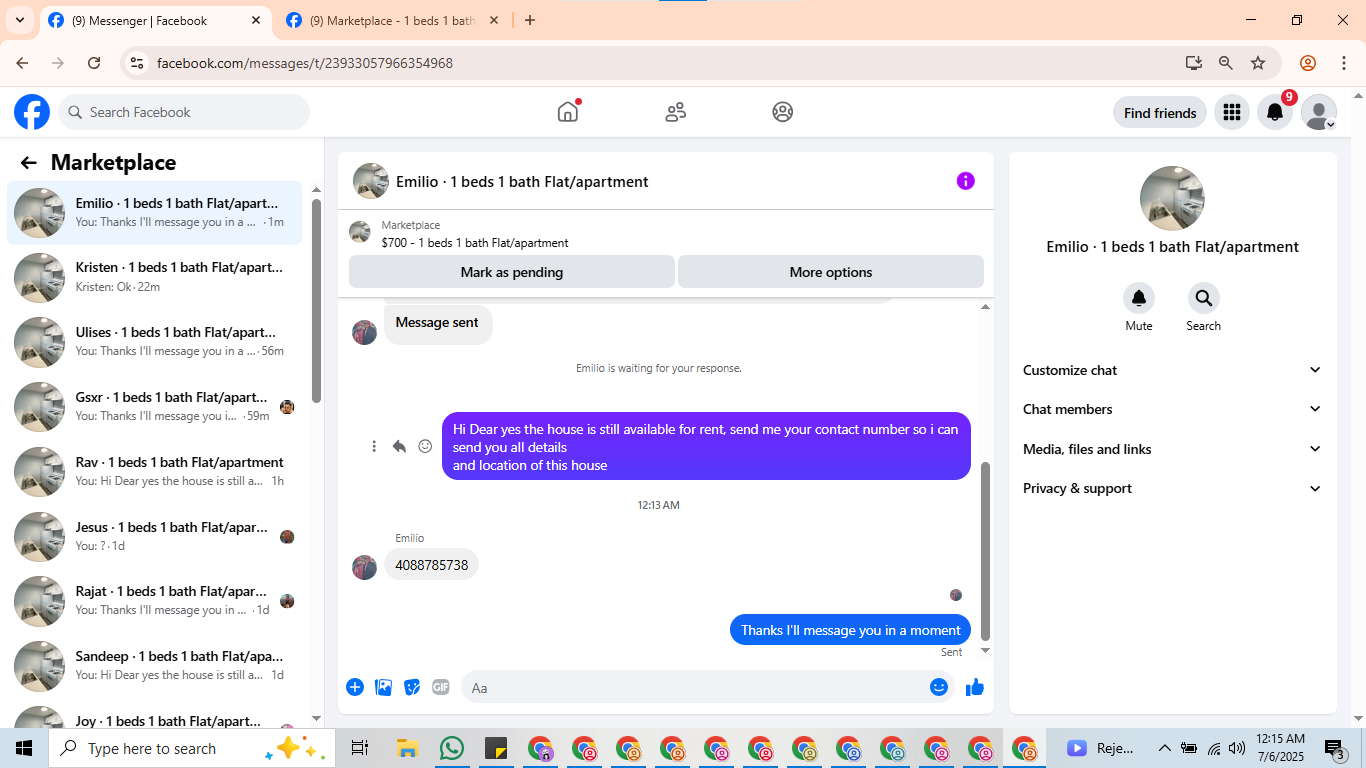Open the Kristen conversation
Screen dimensions: 1366x768
[155, 277]
